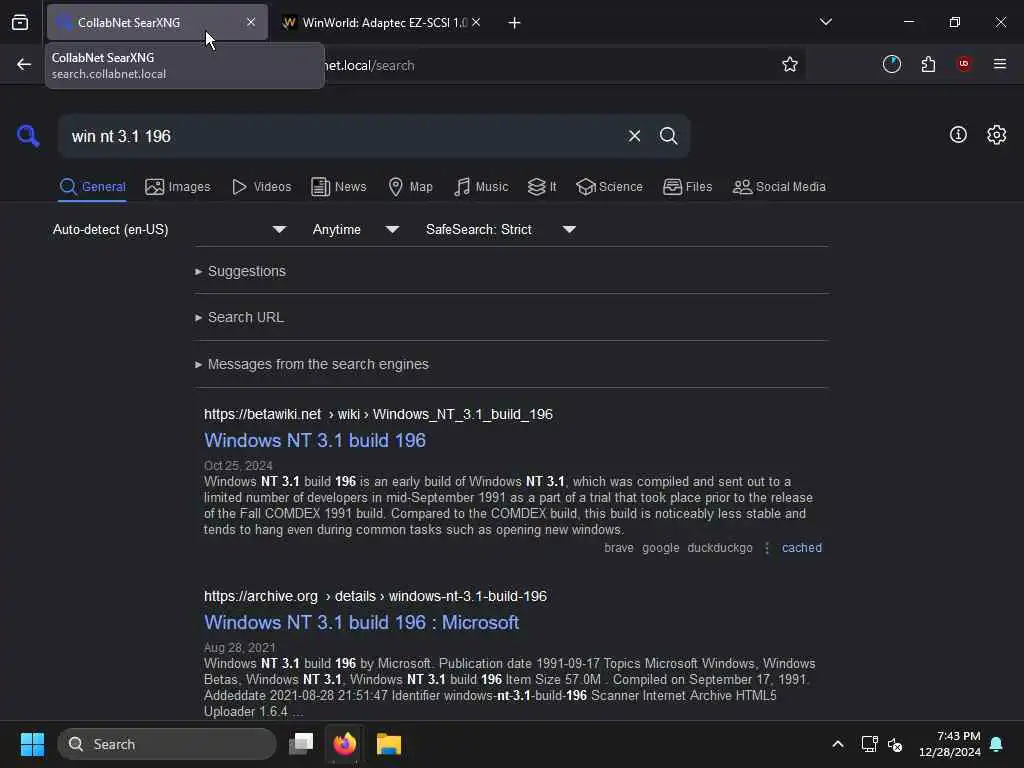Switch to IT search category
Screen dimensions: 1024x768
tap(542, 187)
